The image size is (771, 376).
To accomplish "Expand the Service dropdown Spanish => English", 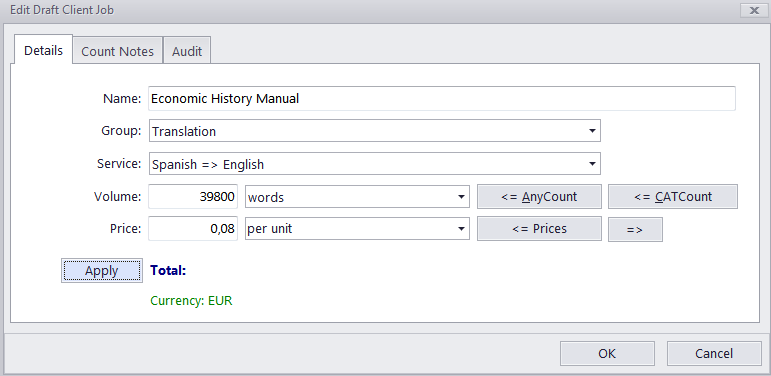I will [x=375, y=164].
